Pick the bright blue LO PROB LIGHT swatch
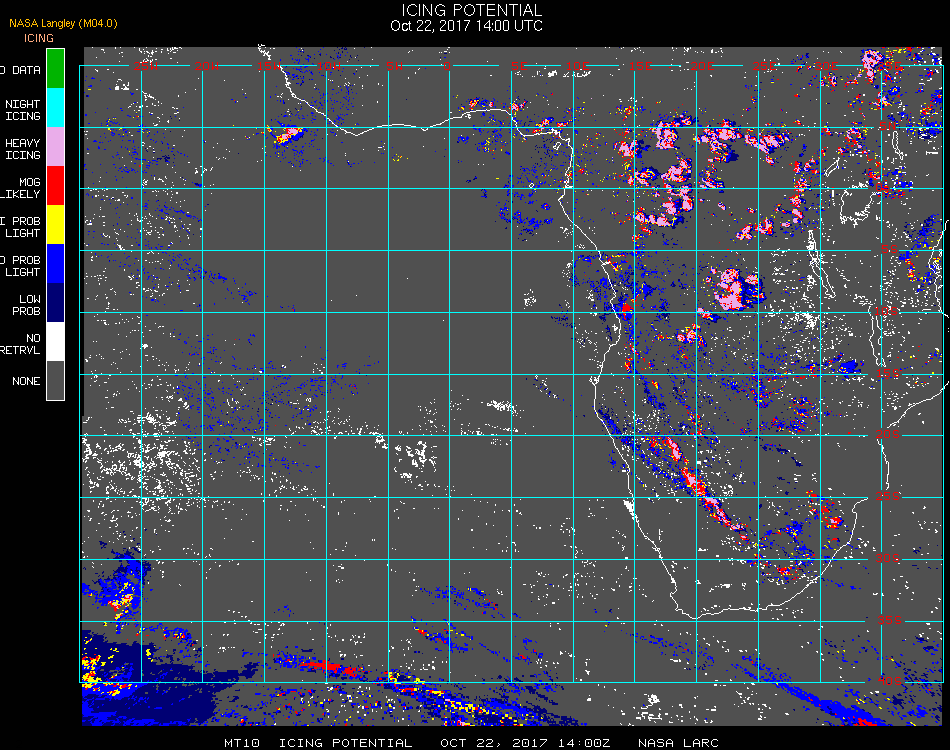 coord(55,264)
